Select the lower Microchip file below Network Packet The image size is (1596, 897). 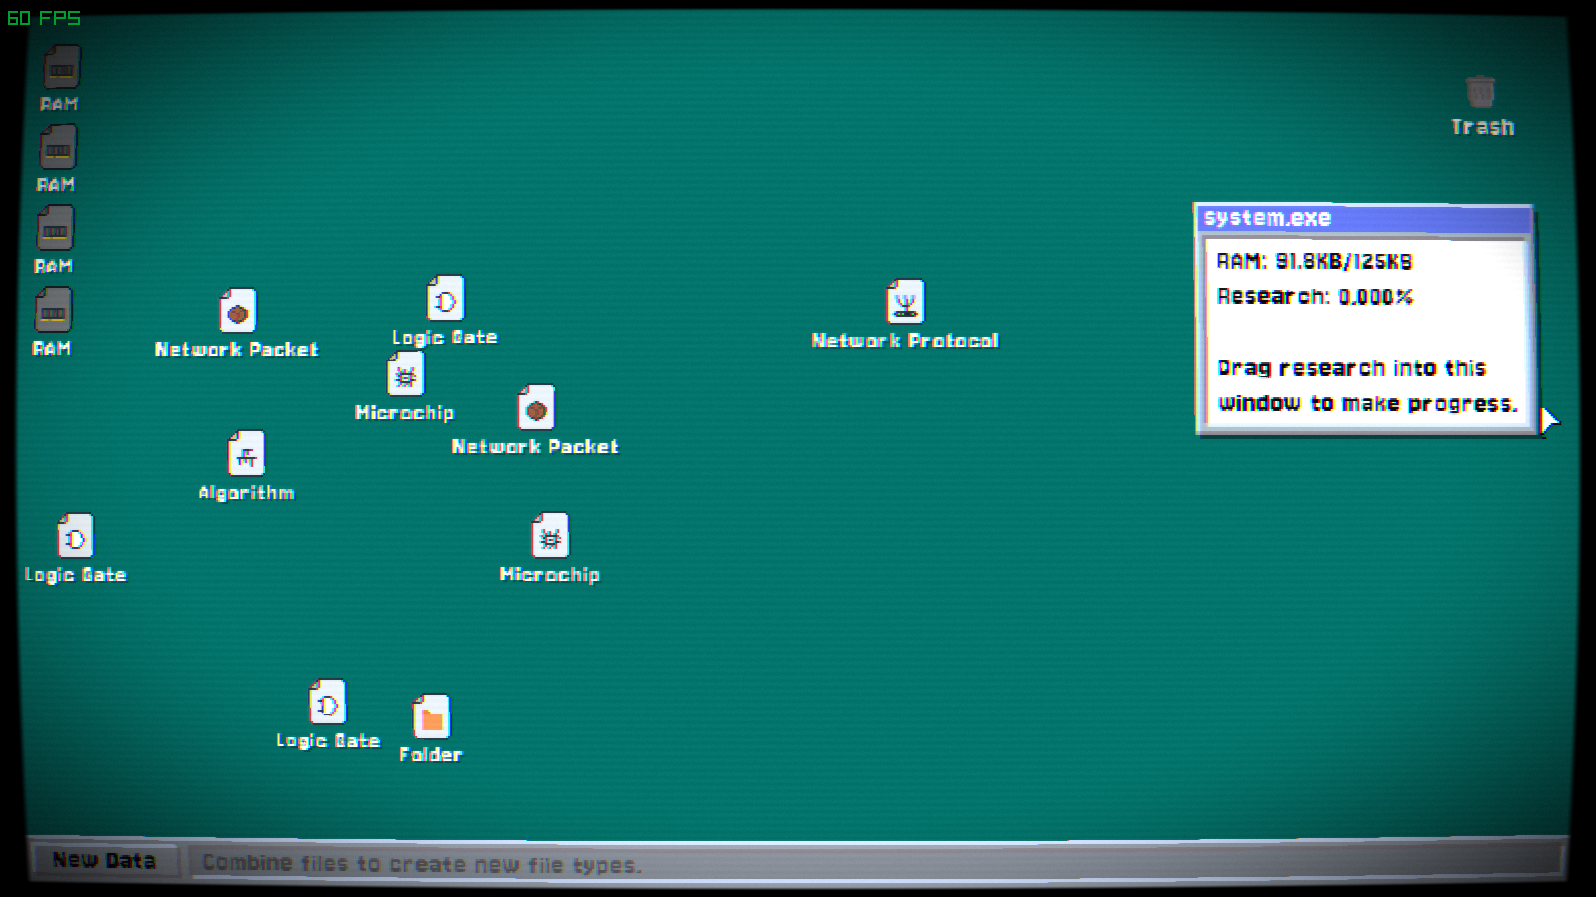[550, 537]
